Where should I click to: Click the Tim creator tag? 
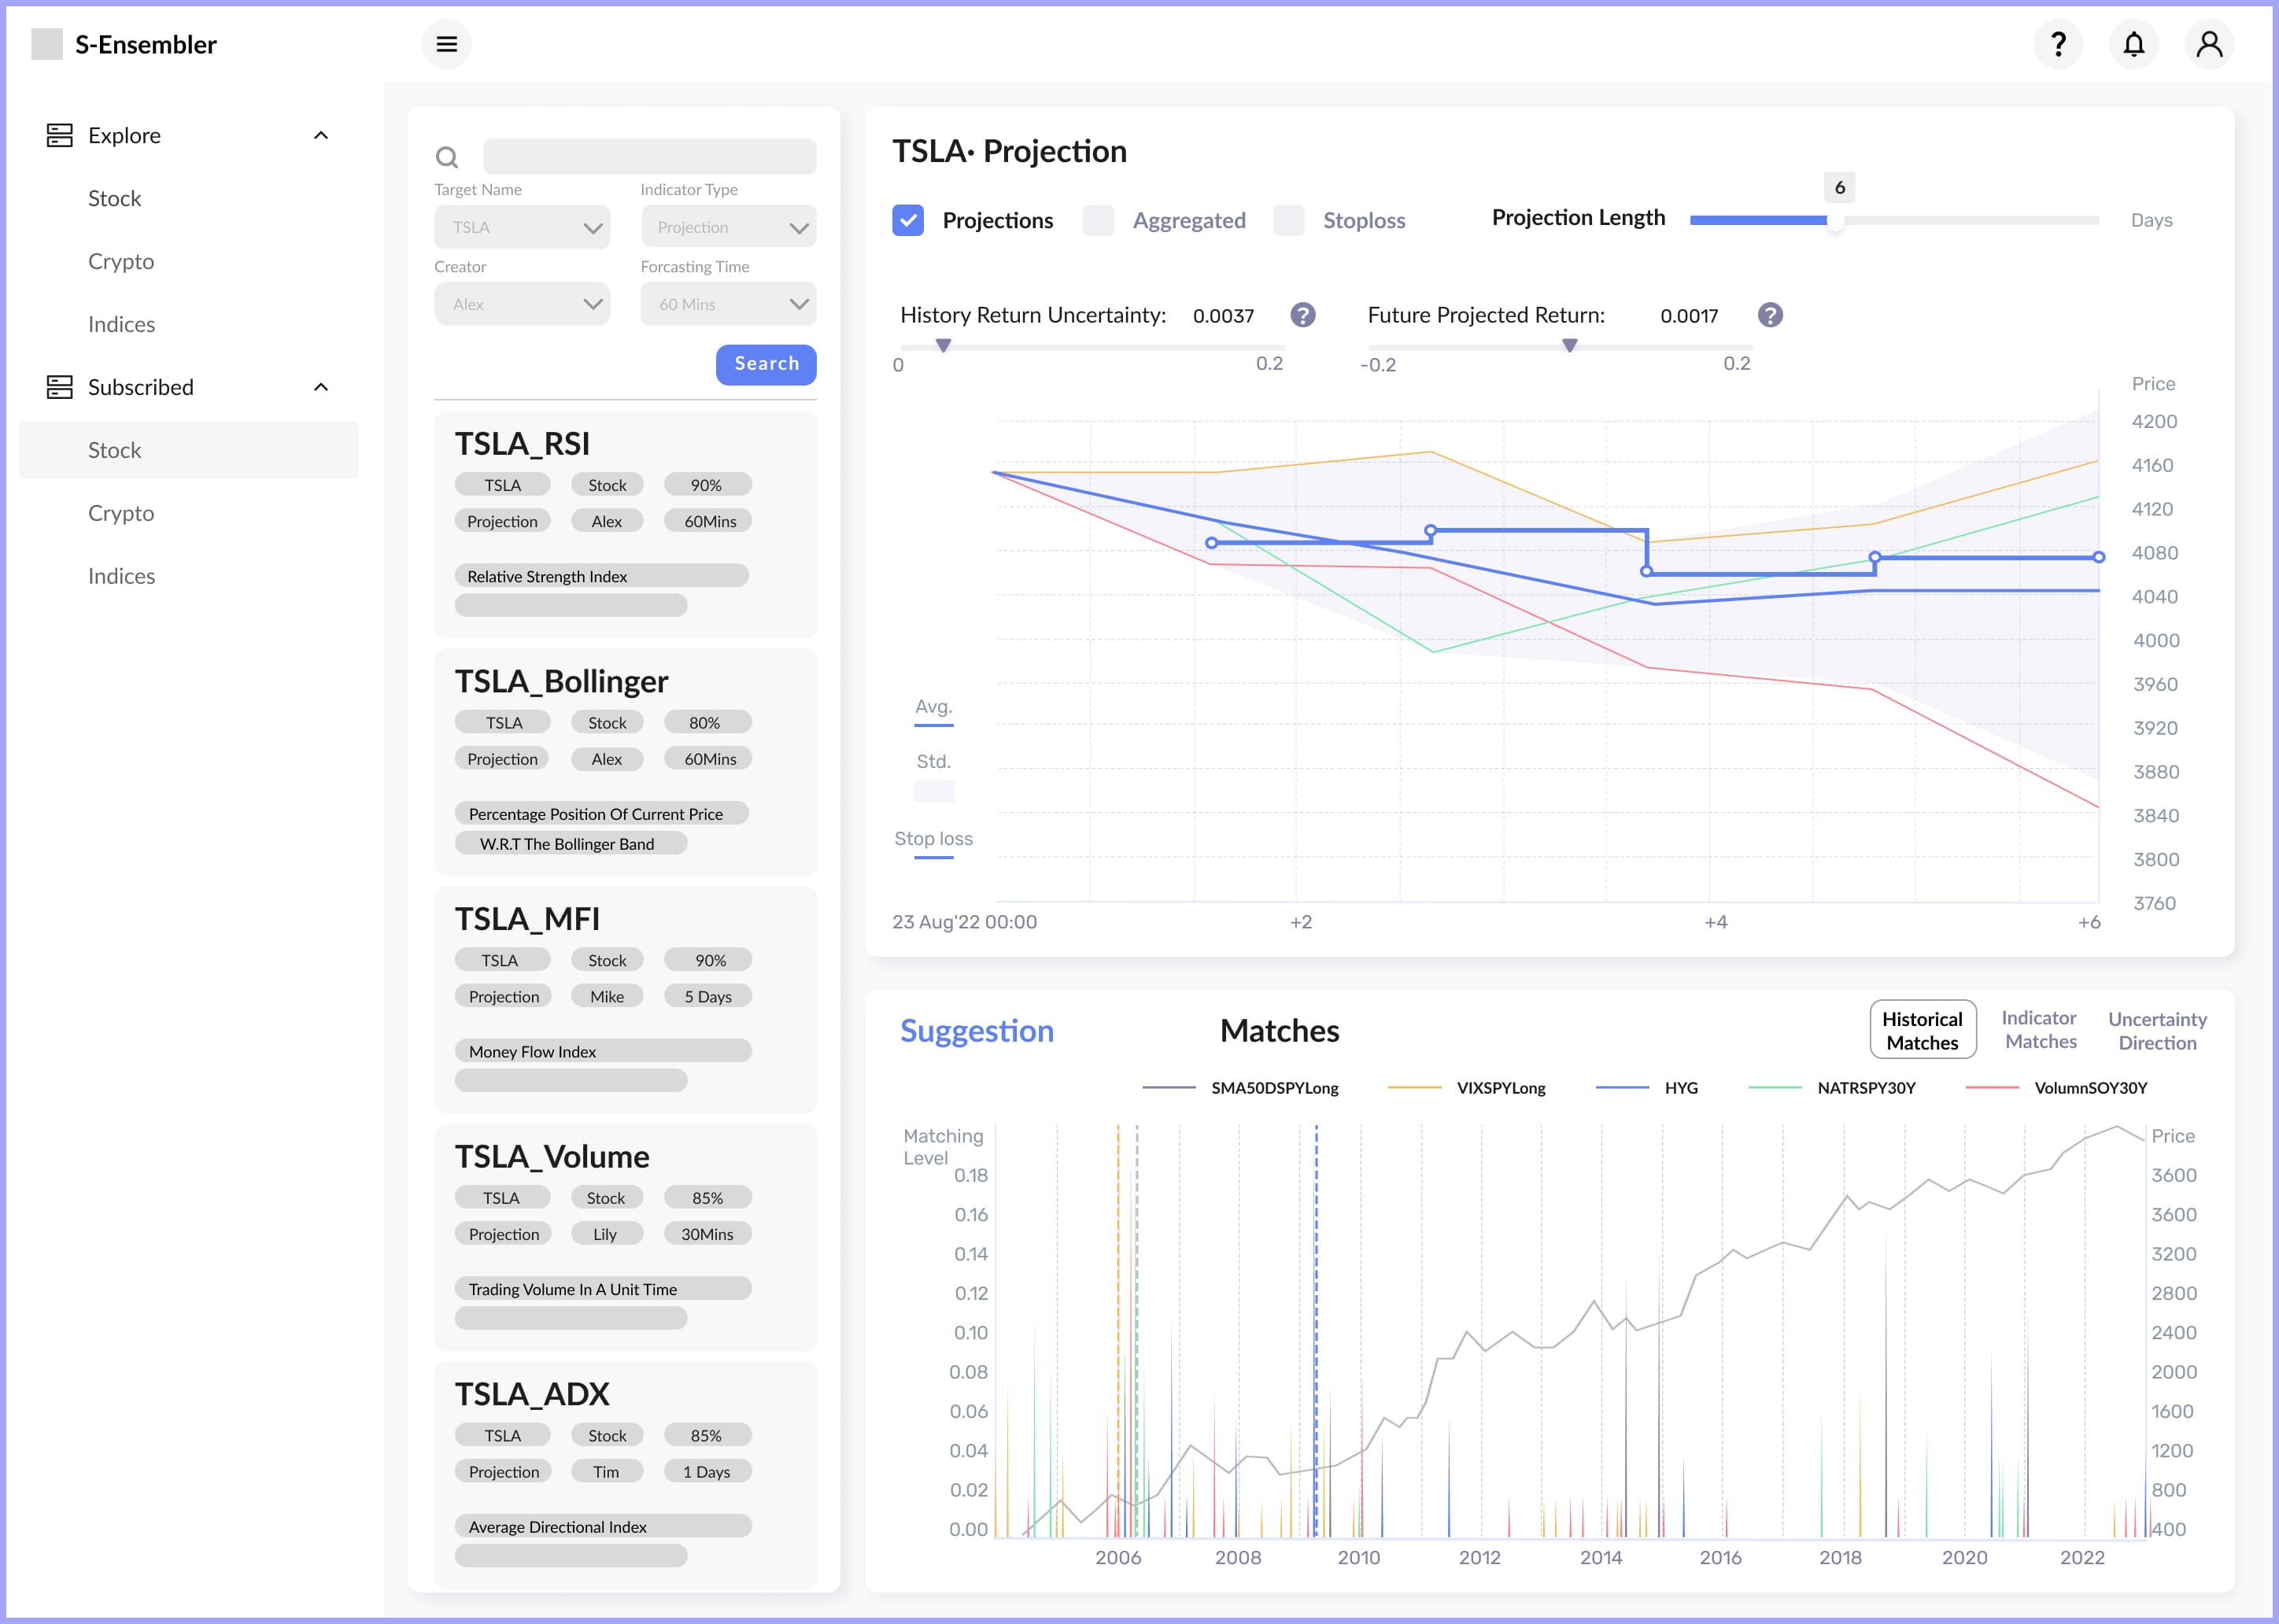point(605,1471)
